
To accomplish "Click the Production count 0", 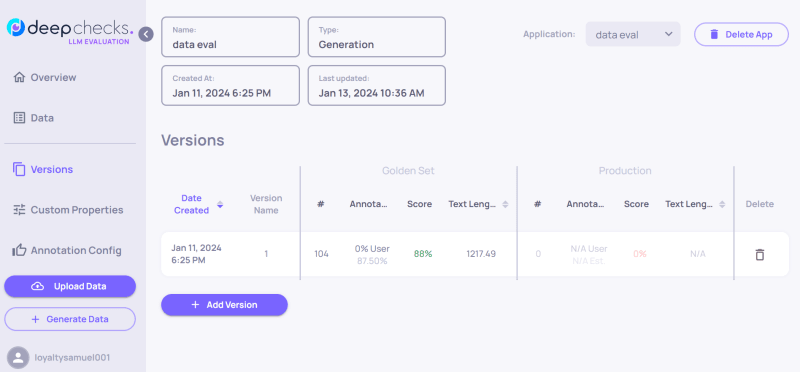I will 538,254.
